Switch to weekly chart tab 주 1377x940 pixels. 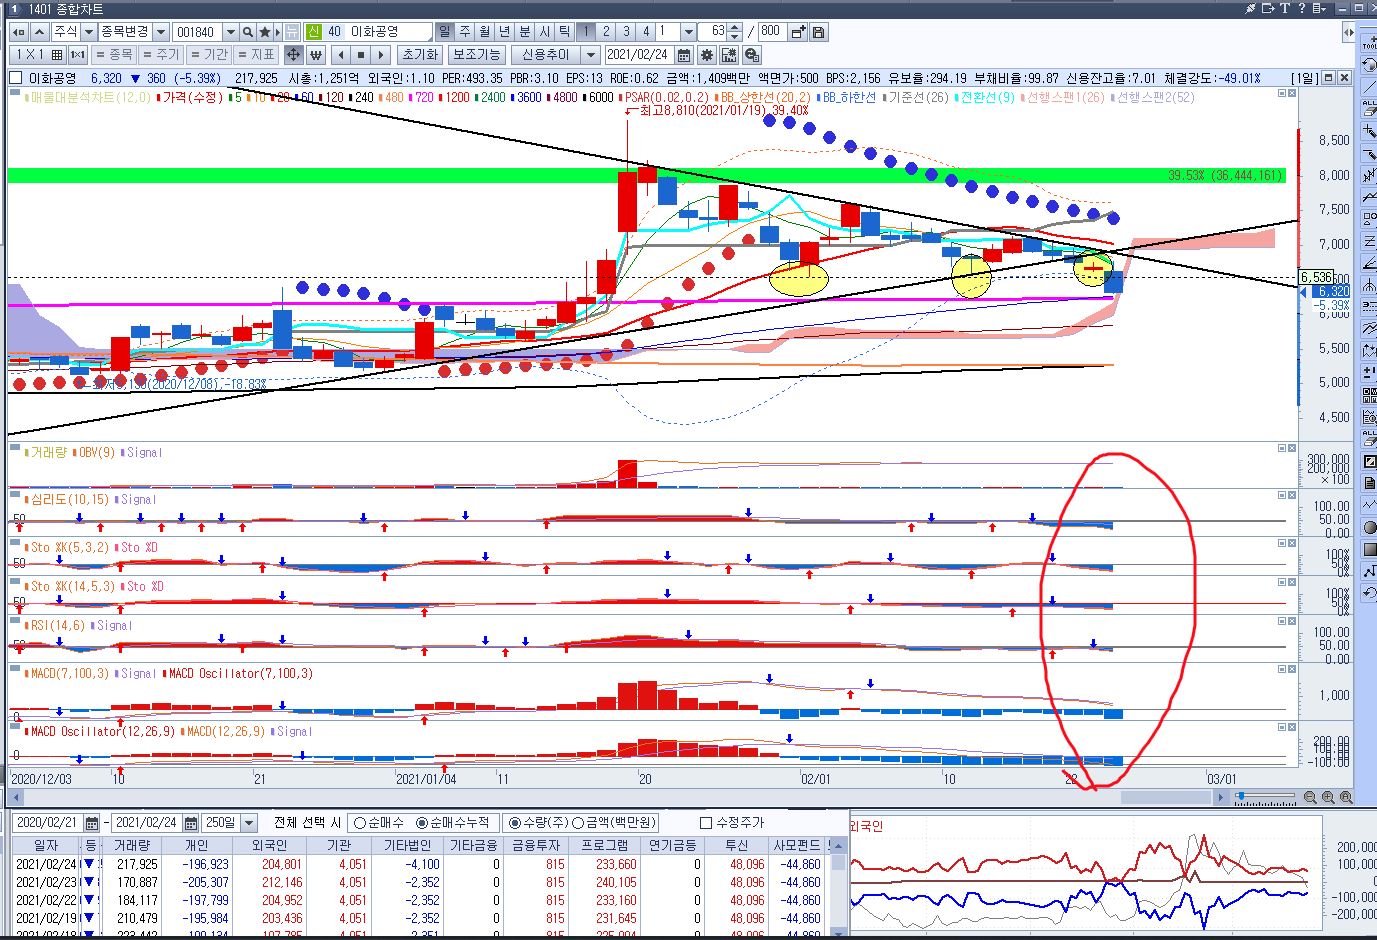[465, 32]
